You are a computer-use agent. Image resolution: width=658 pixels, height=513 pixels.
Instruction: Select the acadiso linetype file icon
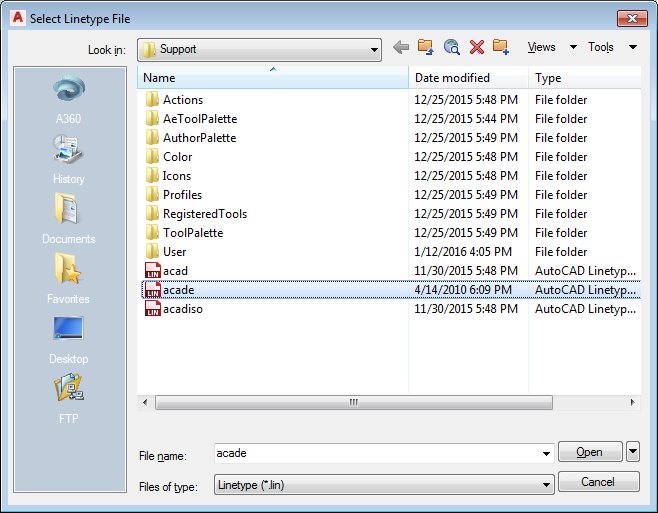point(153,309)
